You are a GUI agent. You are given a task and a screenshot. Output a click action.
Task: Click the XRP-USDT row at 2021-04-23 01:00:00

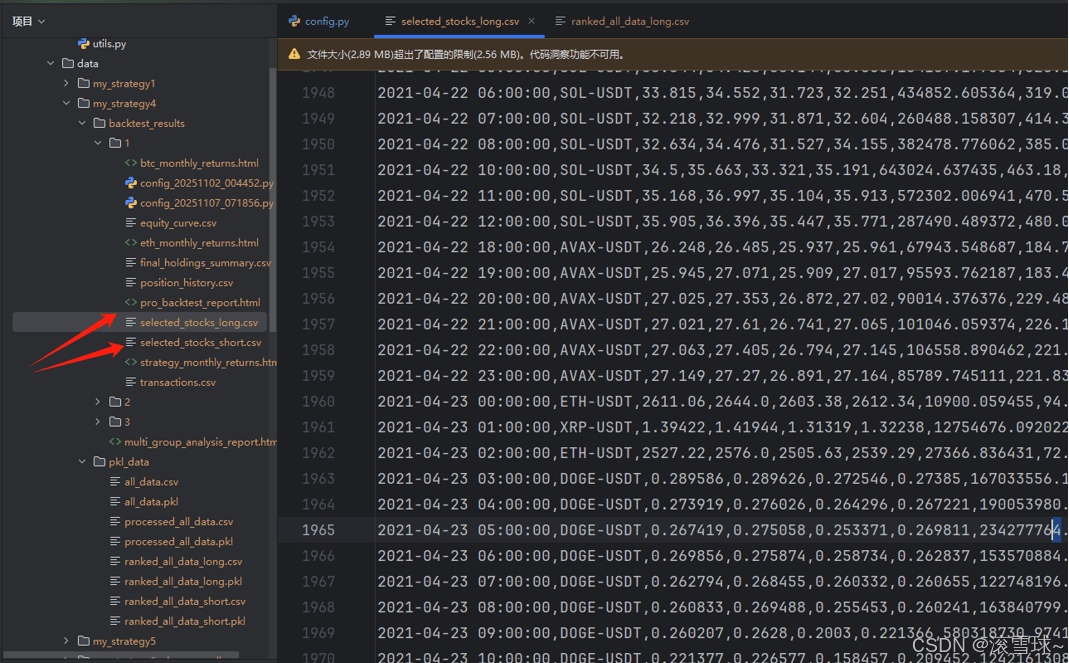pos(723,427)
